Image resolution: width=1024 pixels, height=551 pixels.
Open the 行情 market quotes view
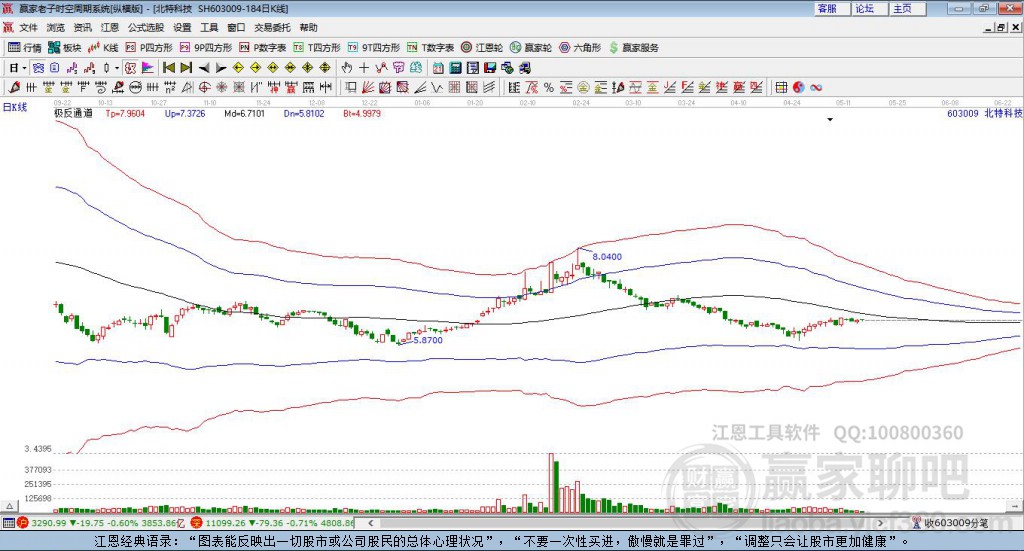click(x=25, y=48)
